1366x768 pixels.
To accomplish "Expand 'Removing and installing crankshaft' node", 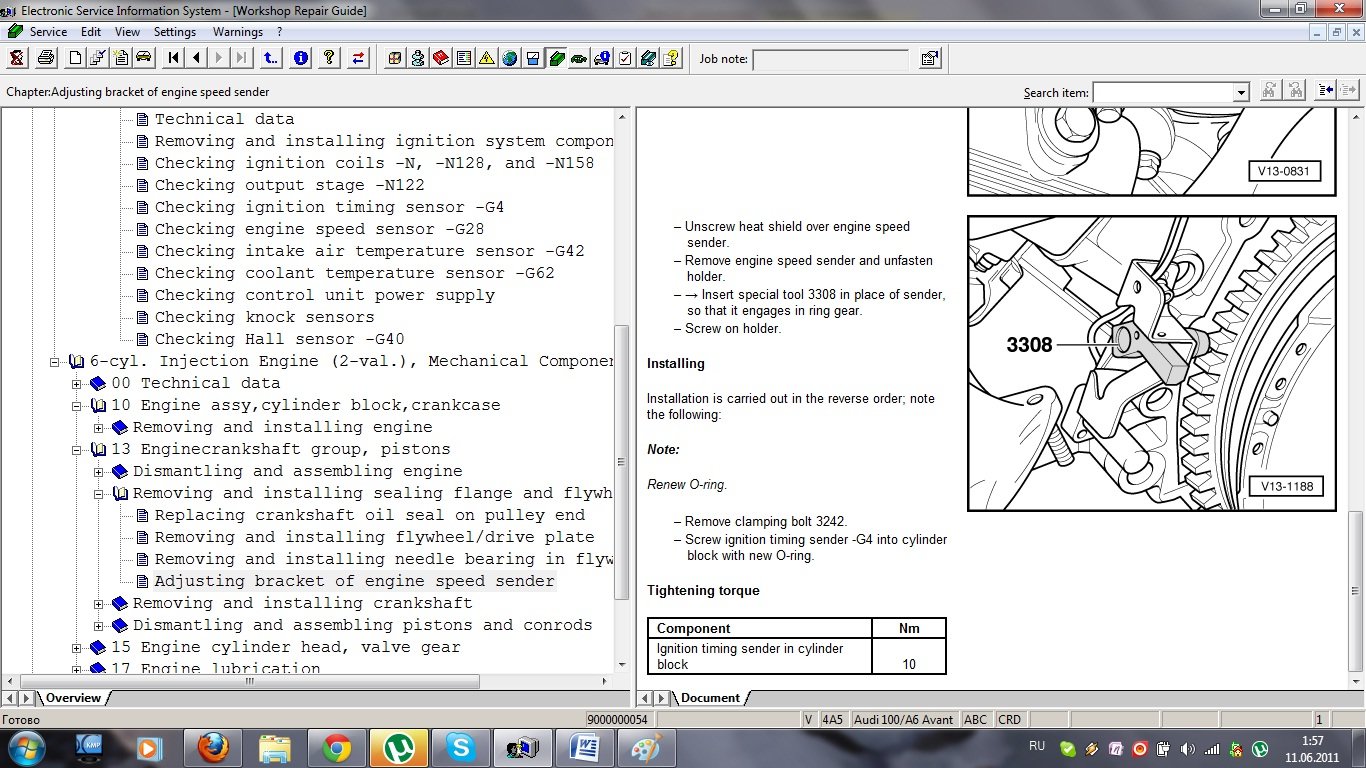I will point(99,603).
